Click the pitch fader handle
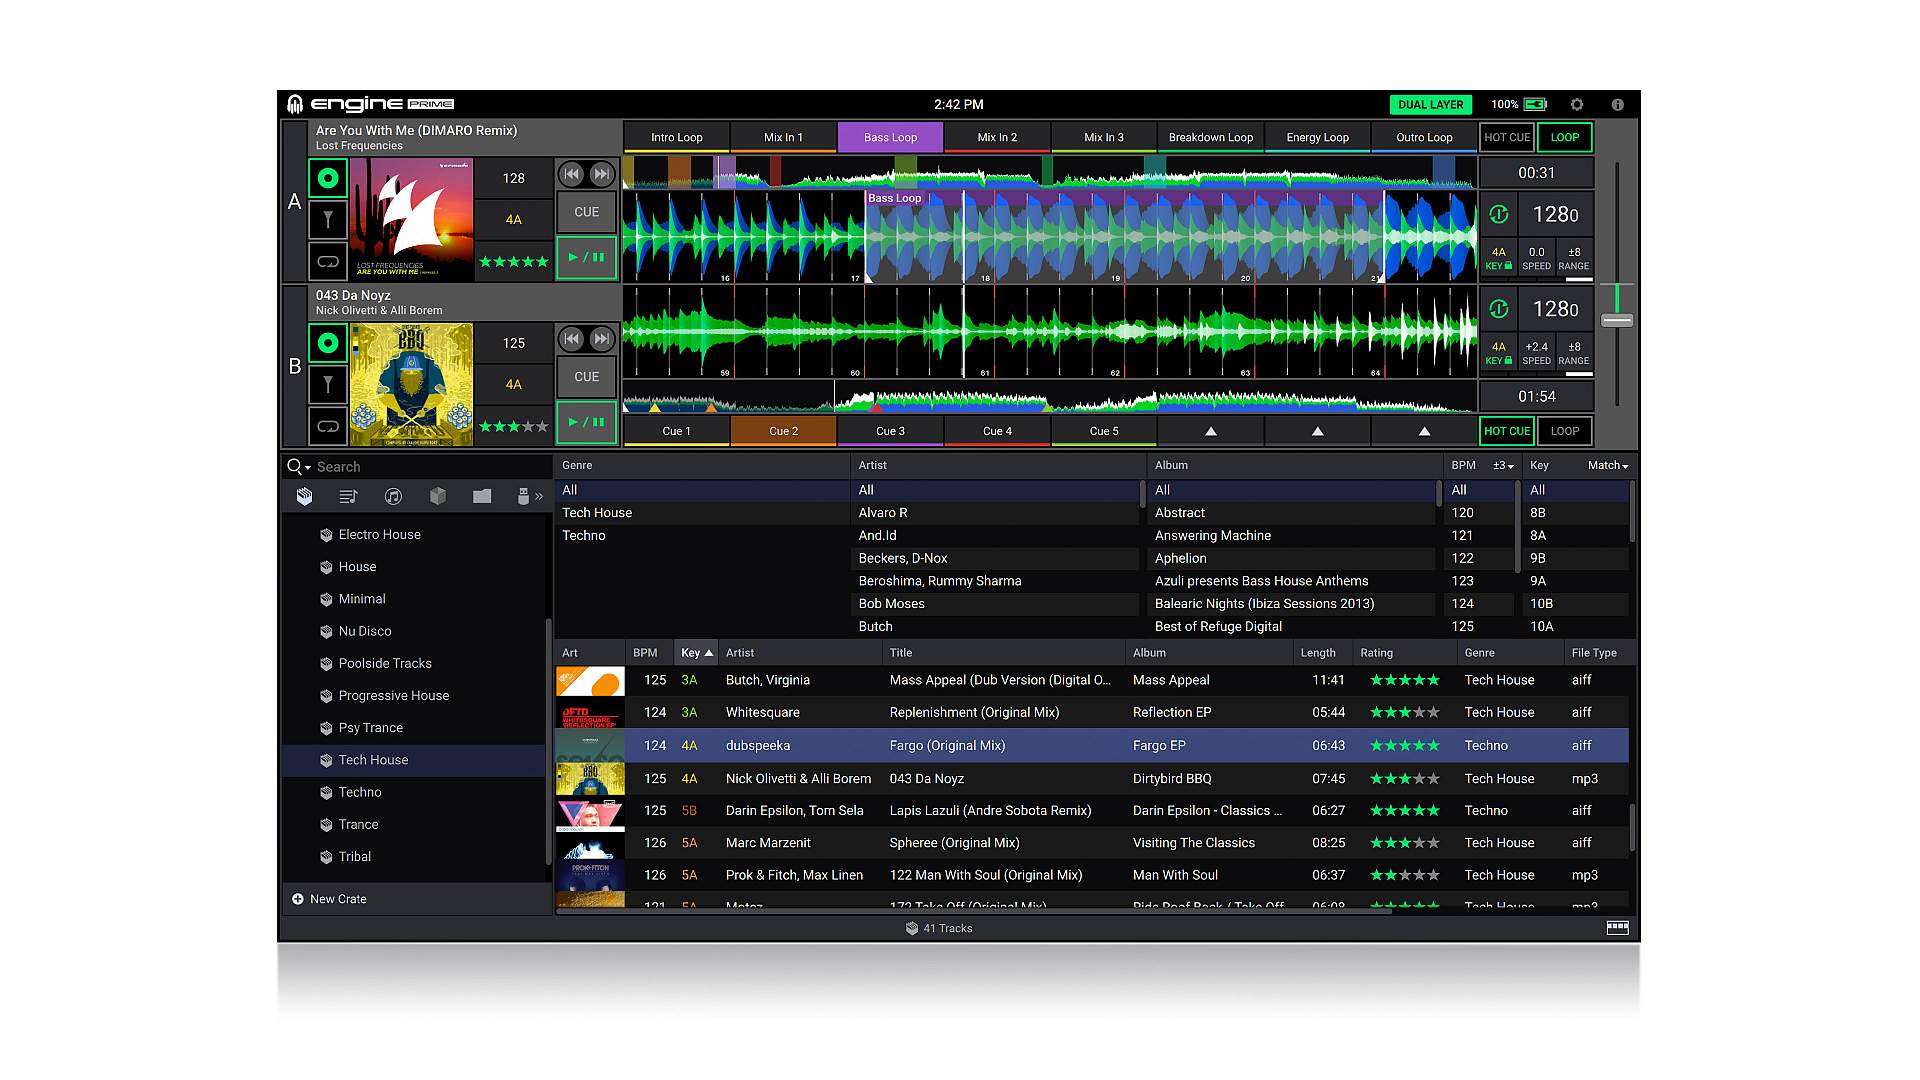 (1616, 320)
